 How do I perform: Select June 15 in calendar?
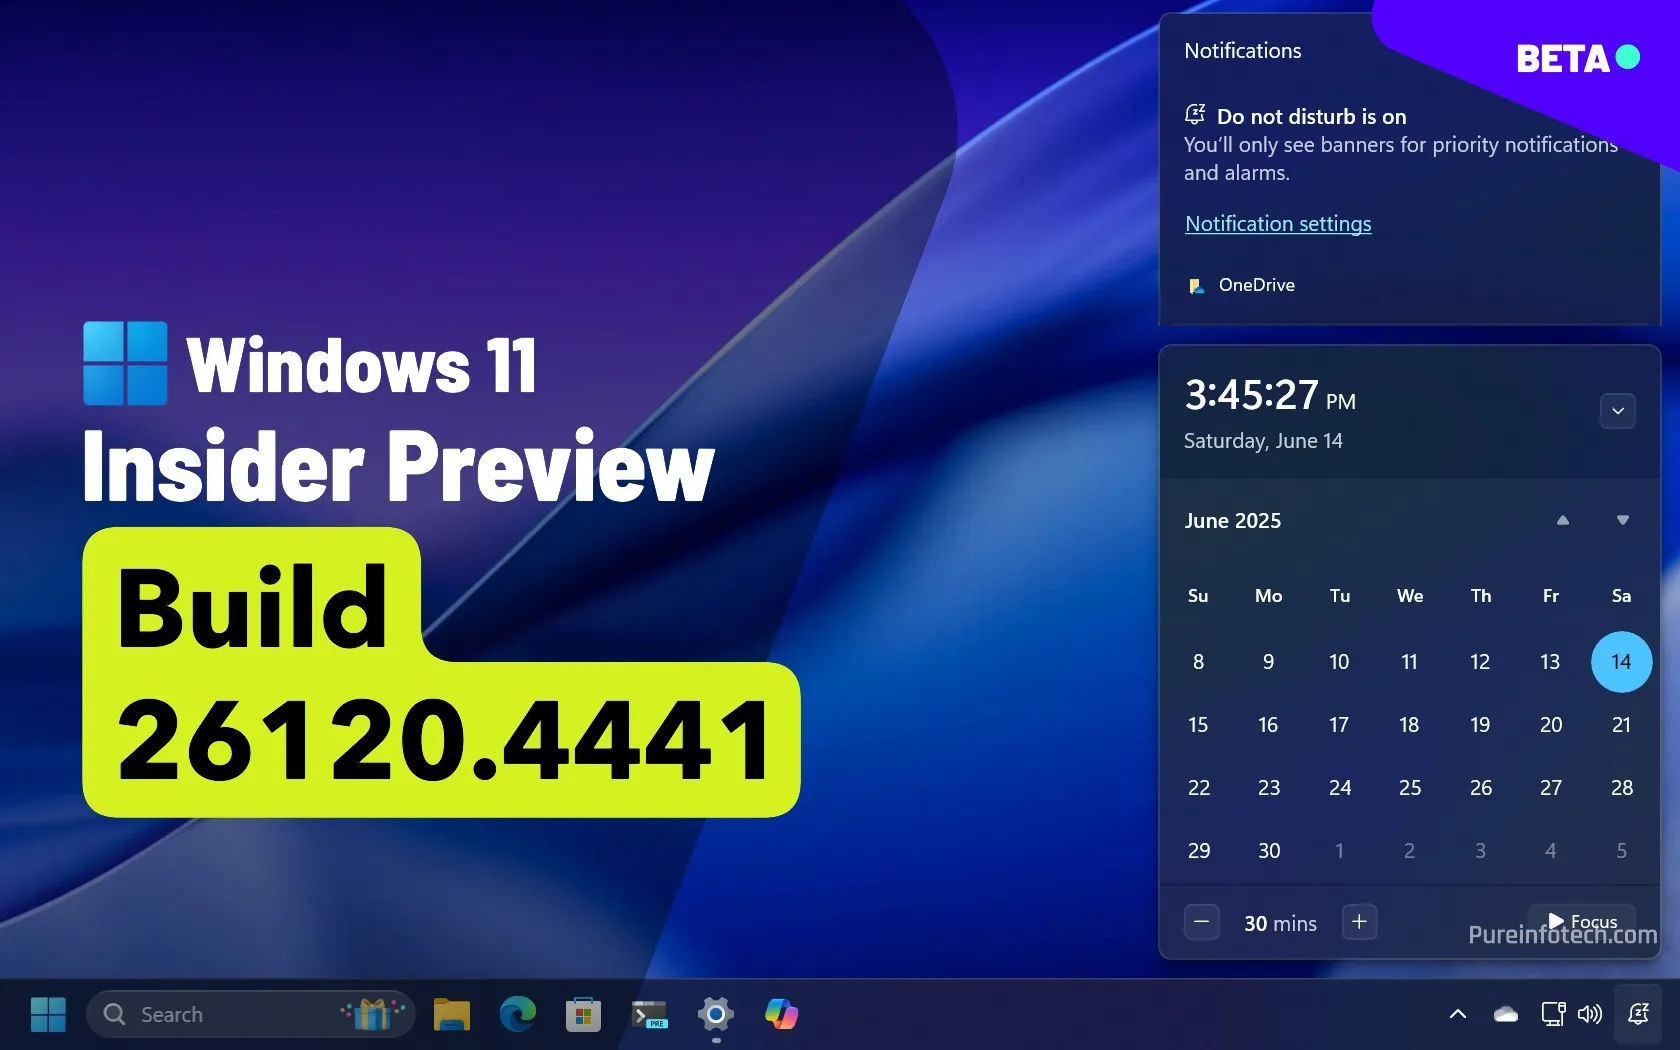(x=1198, y=725)
